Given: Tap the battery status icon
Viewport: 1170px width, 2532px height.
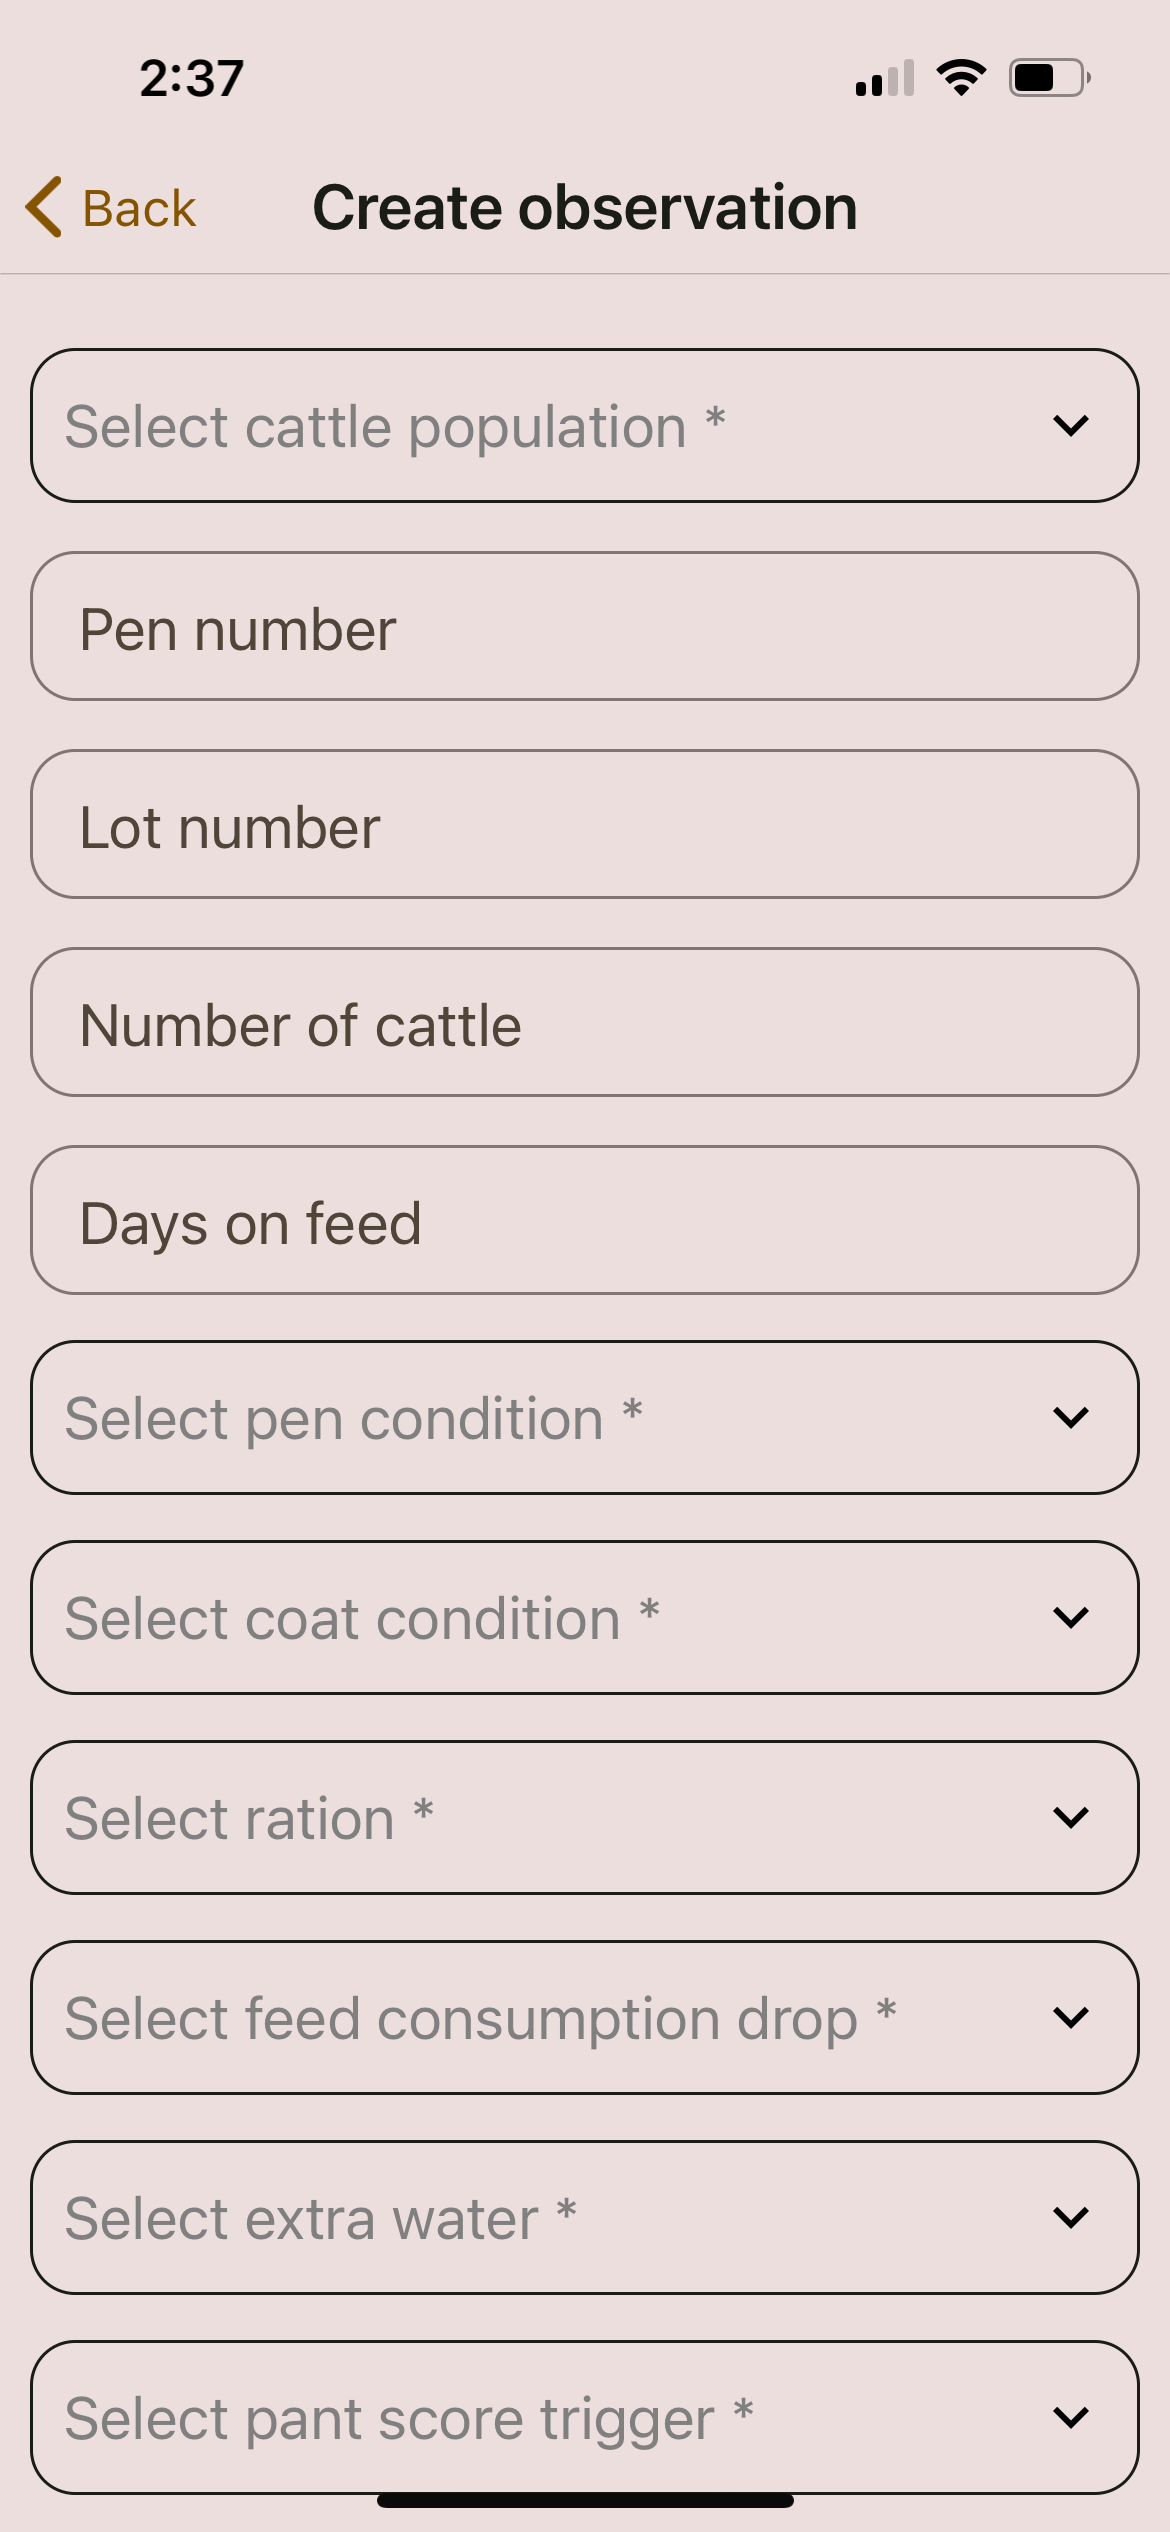Looking at the screenshot, I should [1048, 77].
